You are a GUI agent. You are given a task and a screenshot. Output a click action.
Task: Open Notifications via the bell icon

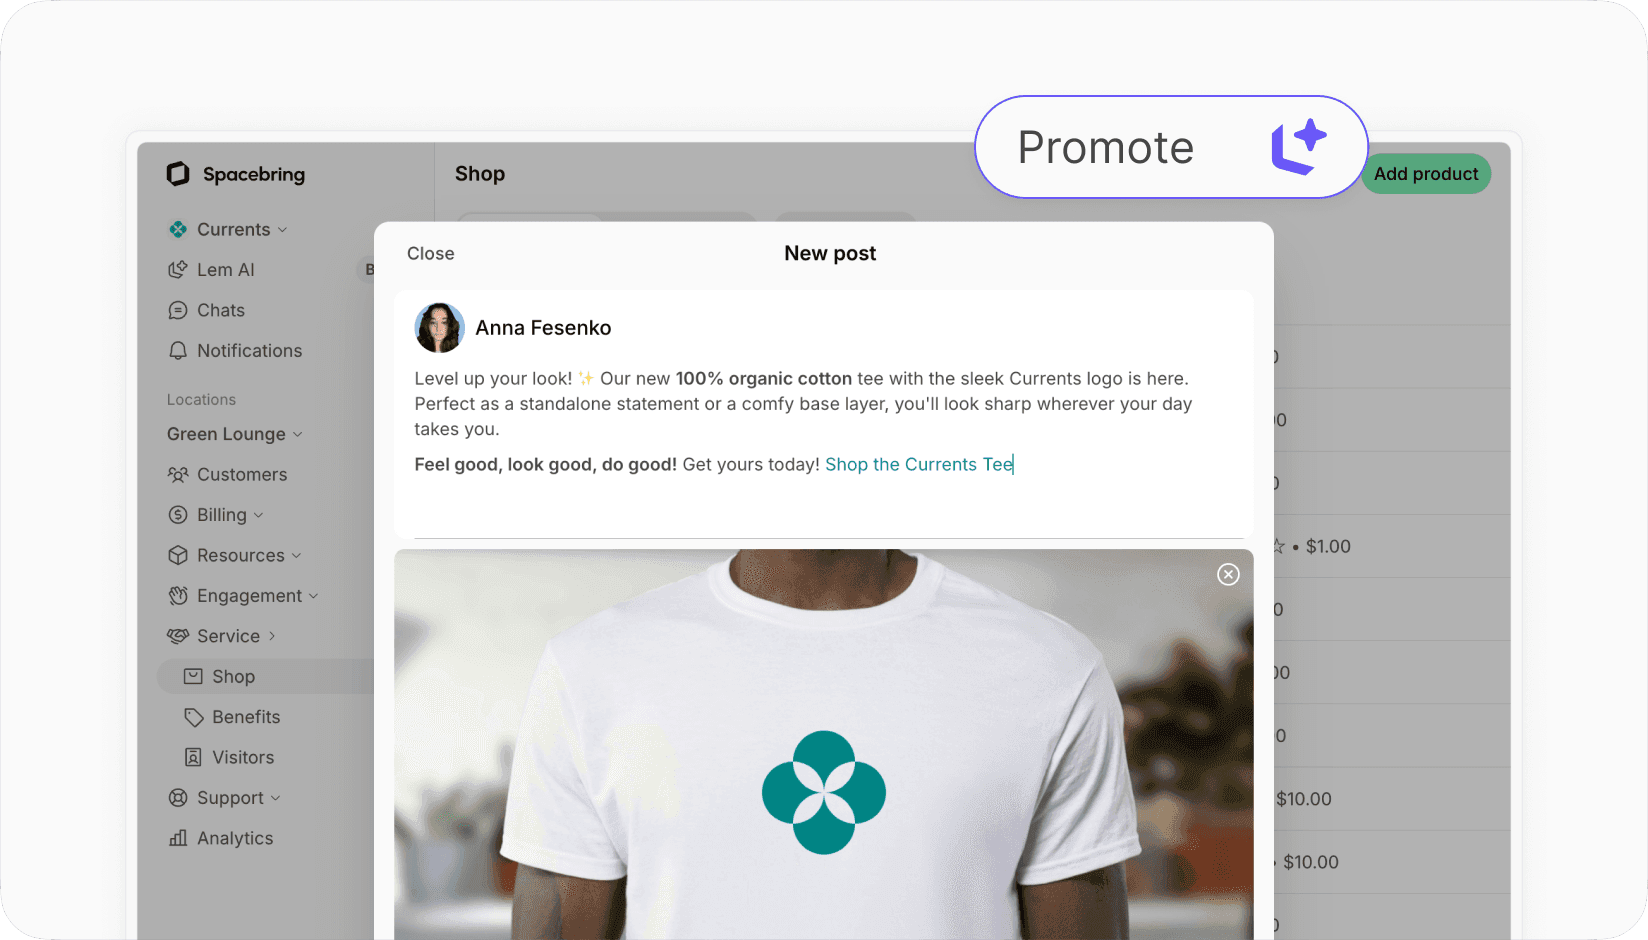pyautogui.click(x=178, y=351)
